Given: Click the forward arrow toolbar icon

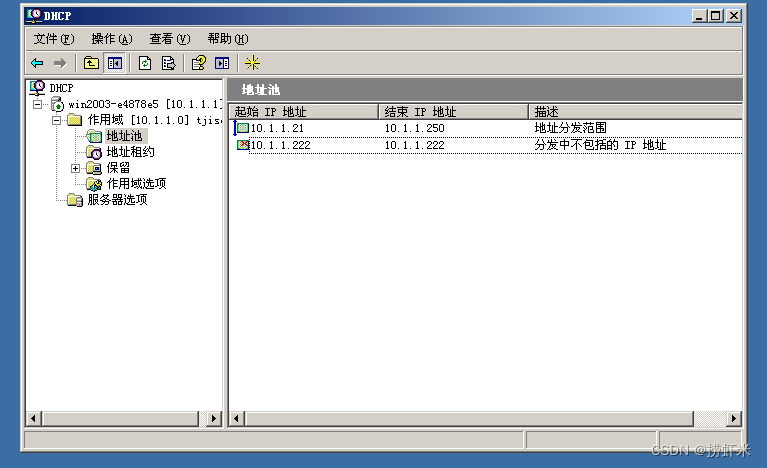Looking at the screenshot, I should coord(60,63).
